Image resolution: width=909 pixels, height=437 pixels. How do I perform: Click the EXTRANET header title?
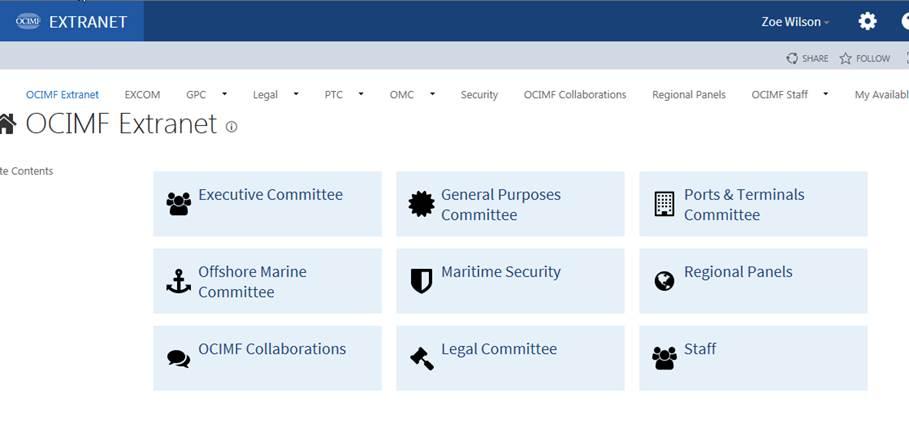(88, 22)
